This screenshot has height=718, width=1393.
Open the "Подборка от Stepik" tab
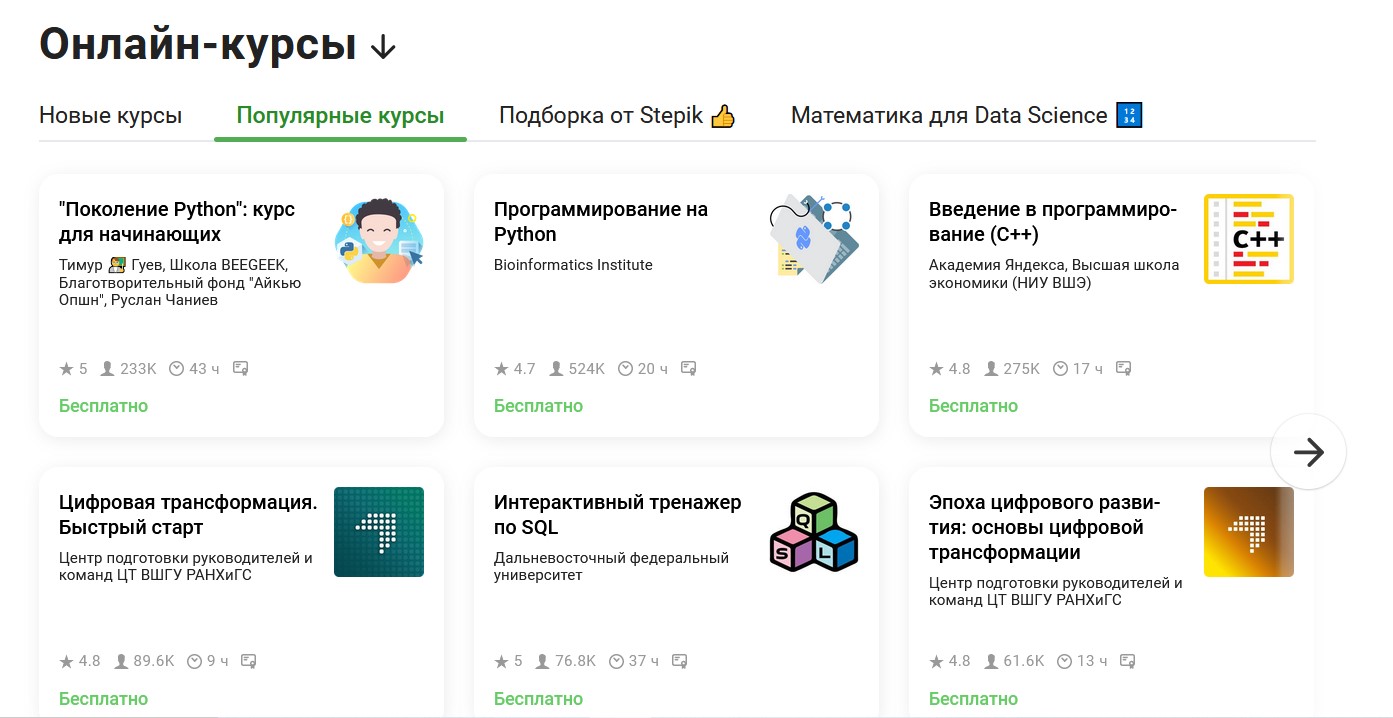617,116
